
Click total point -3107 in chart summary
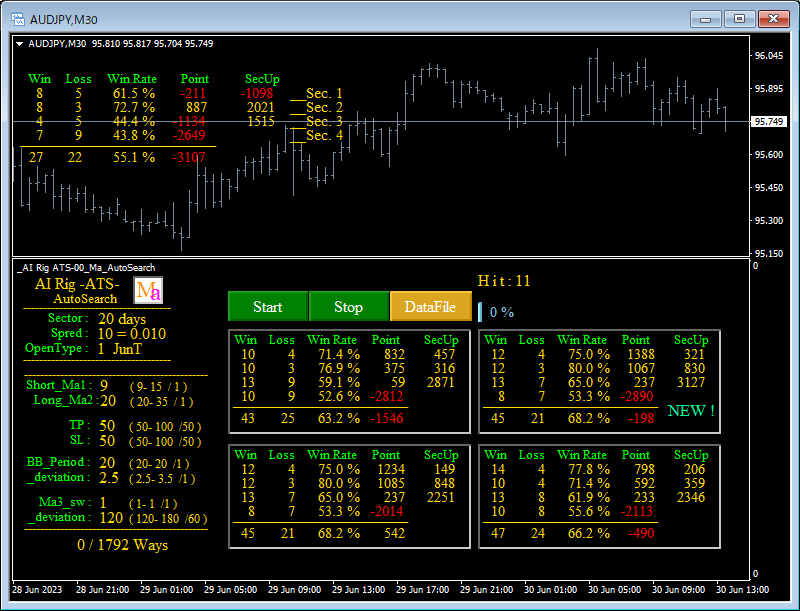click(189, 157)
